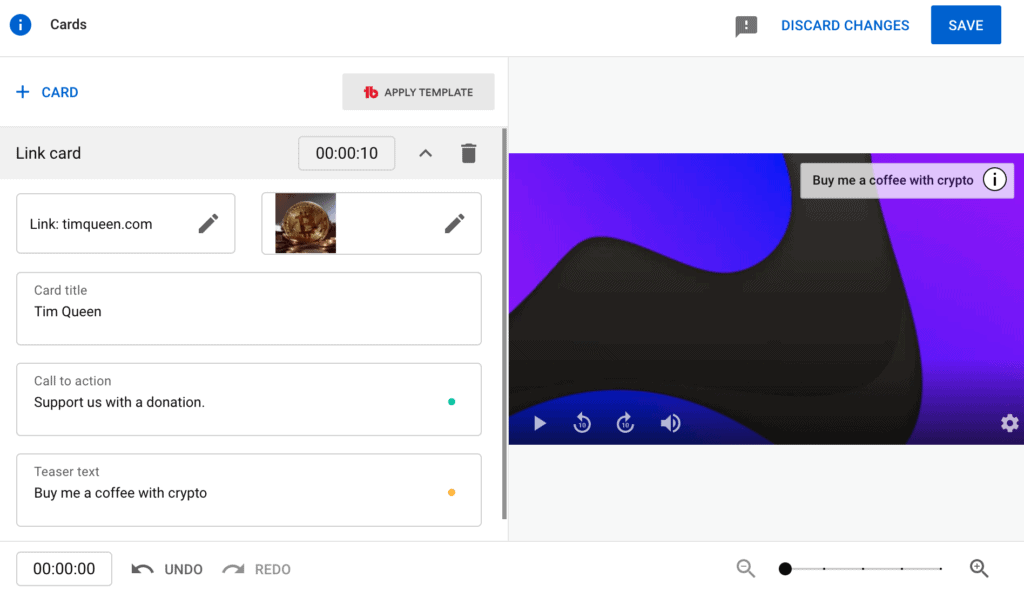Add a new card
Screen dimensions: 1024x598
coord(47,92)
